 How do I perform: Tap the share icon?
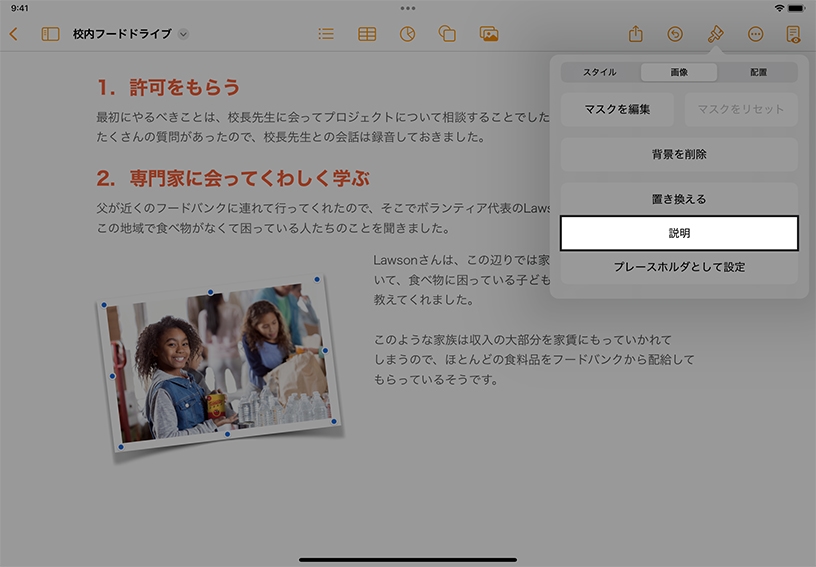[635, 34]
